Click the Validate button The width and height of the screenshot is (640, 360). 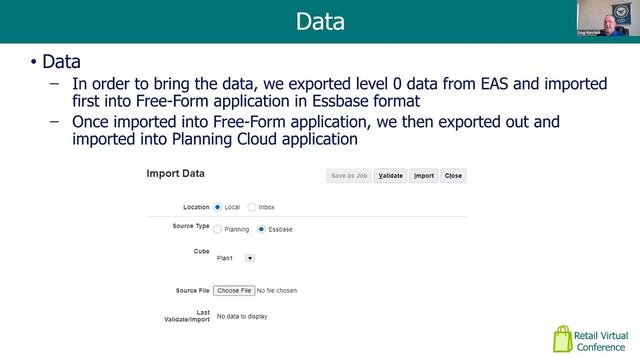390,176
